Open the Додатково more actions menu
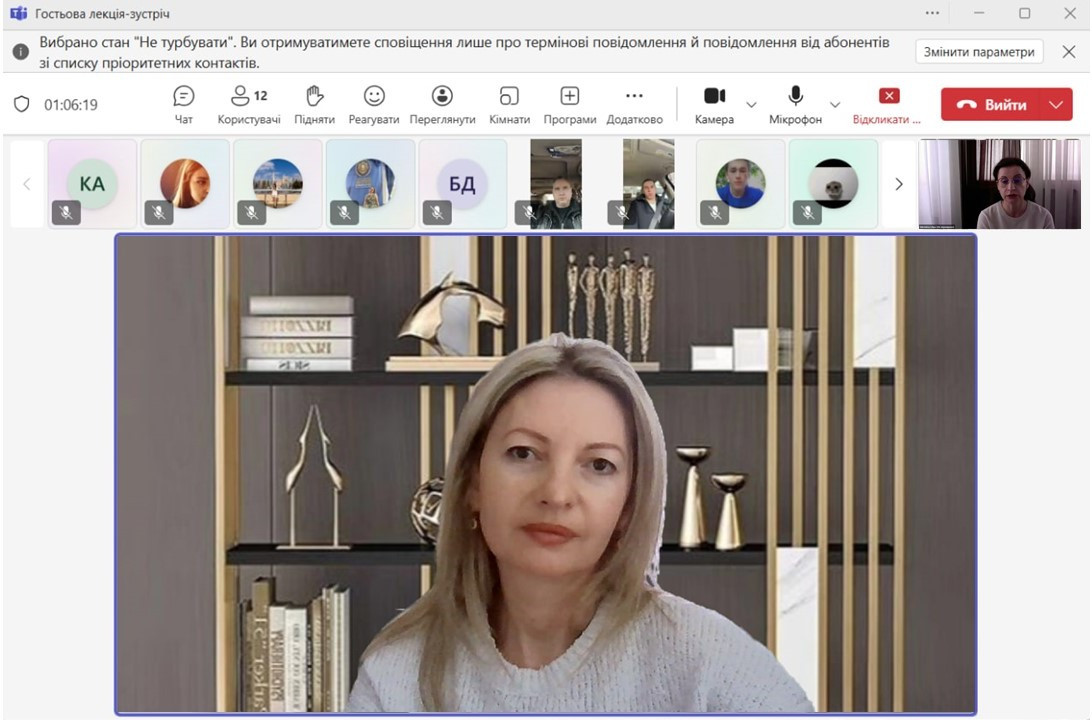This screenshot has height=720, width=1092. click(x=634, y=103)
